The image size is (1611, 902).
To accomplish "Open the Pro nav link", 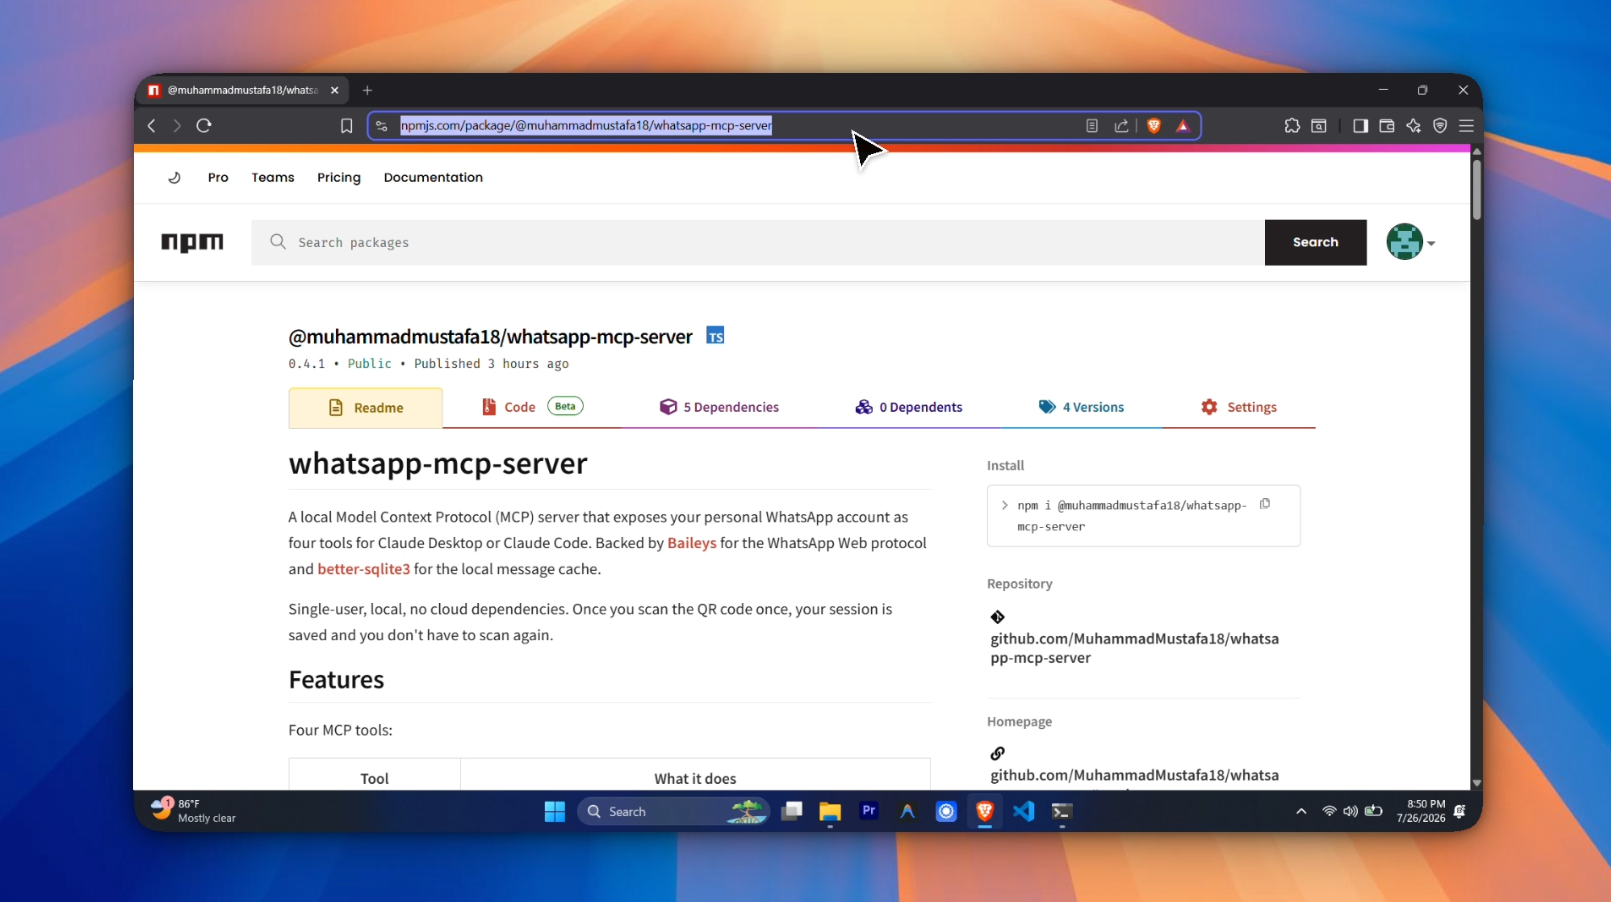I will pyautogui.click(x=218, y=178).
